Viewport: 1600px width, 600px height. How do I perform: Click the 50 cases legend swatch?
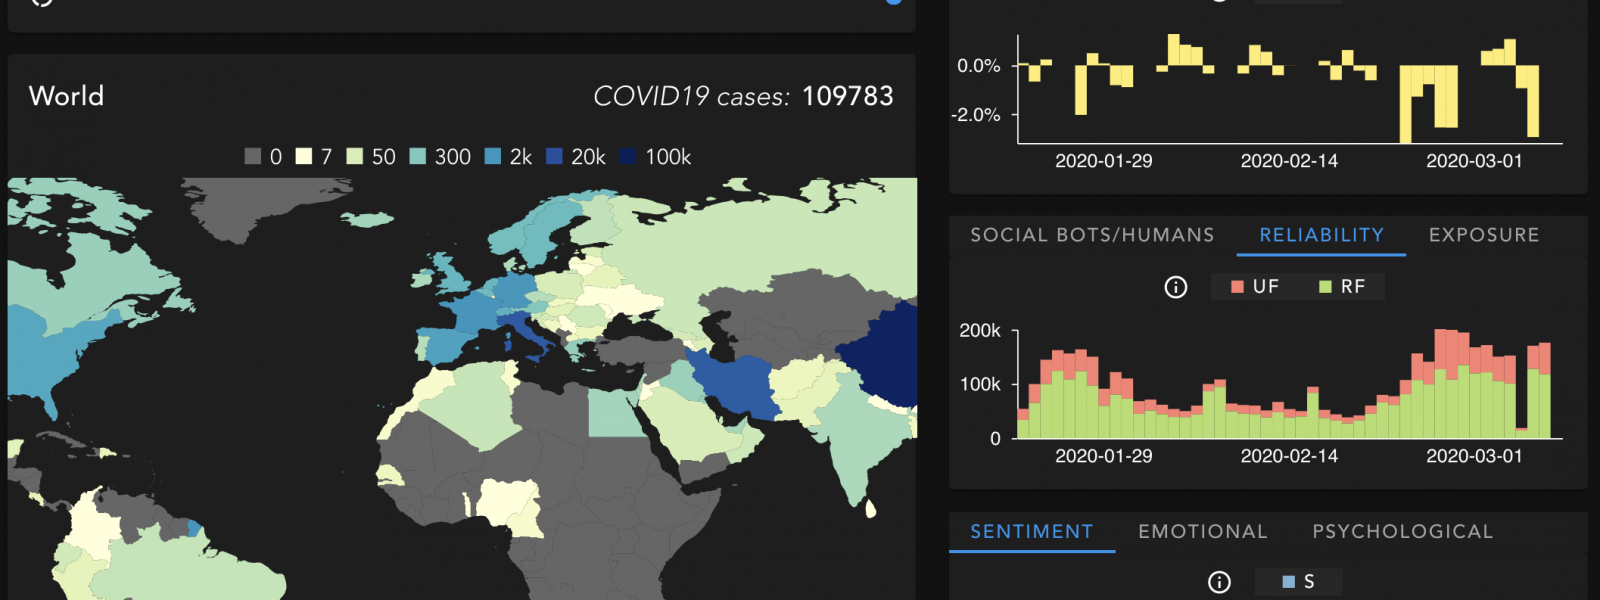(x=355, y=157)
